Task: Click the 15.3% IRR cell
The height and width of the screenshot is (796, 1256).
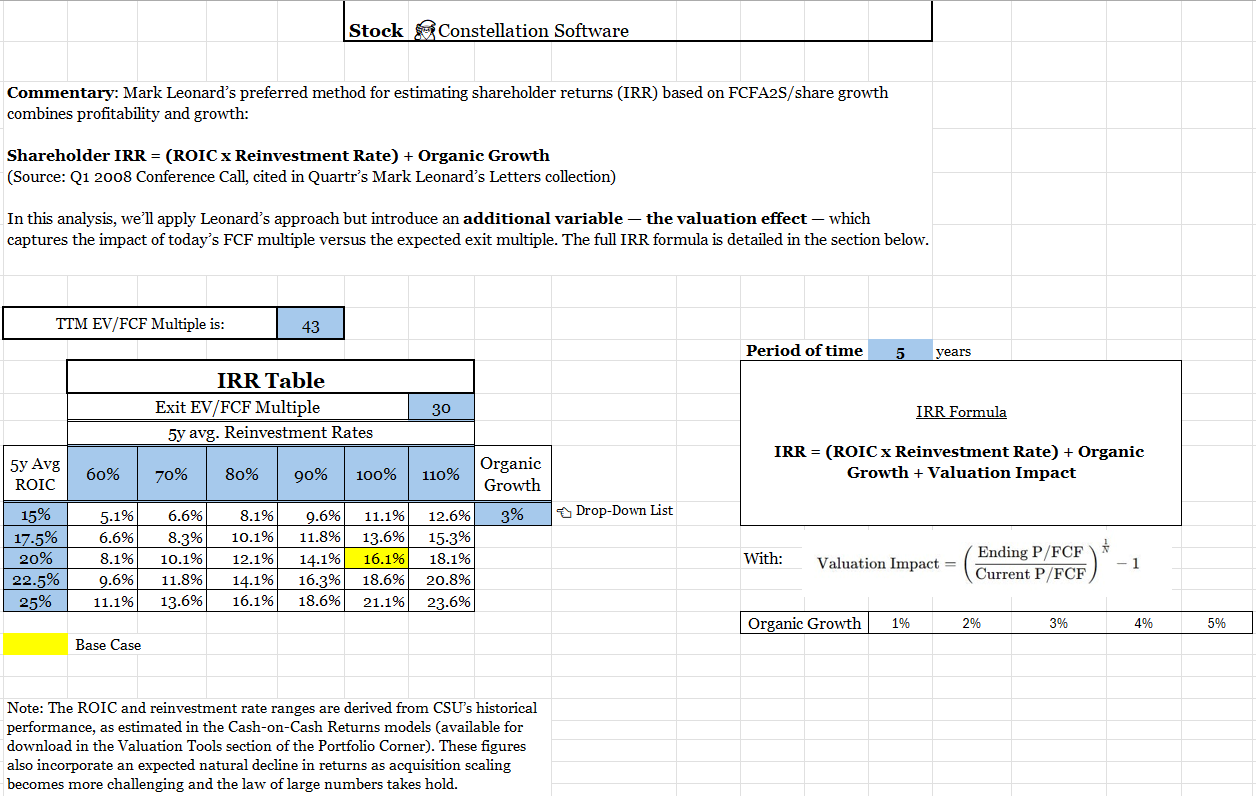Action: coord(441,537)
